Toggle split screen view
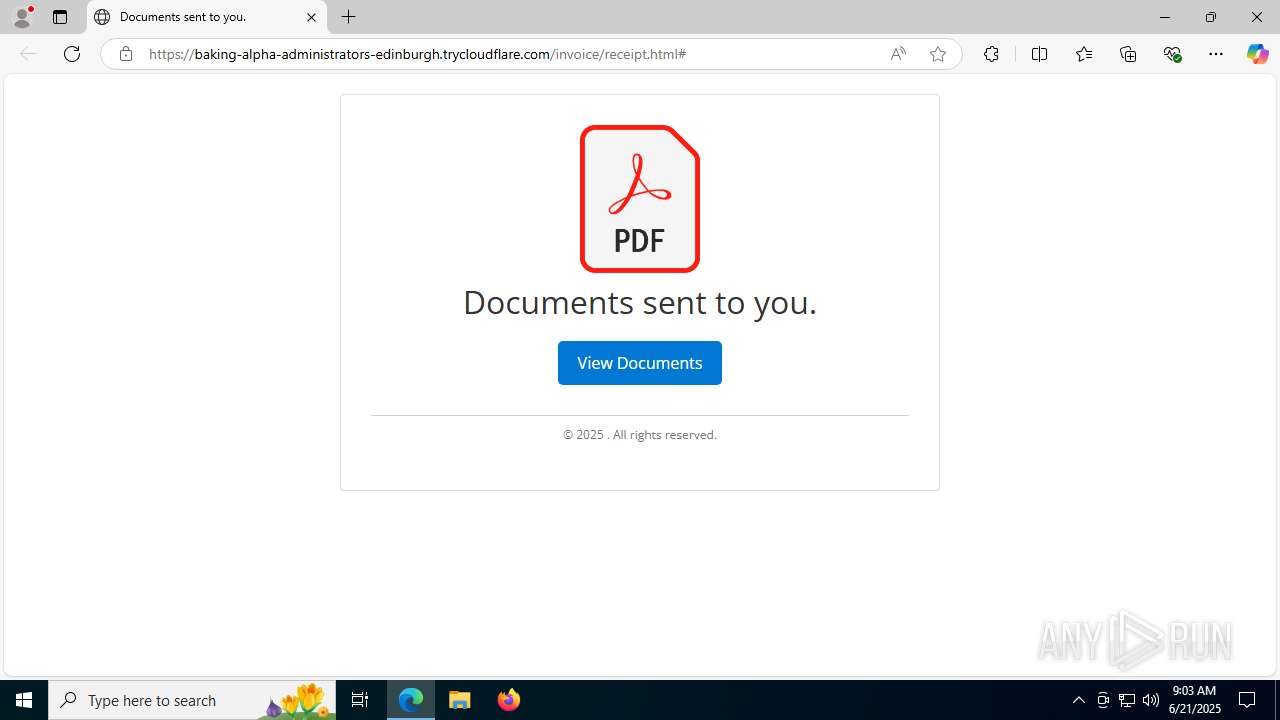1280x720 pixels. point(1039,54)
